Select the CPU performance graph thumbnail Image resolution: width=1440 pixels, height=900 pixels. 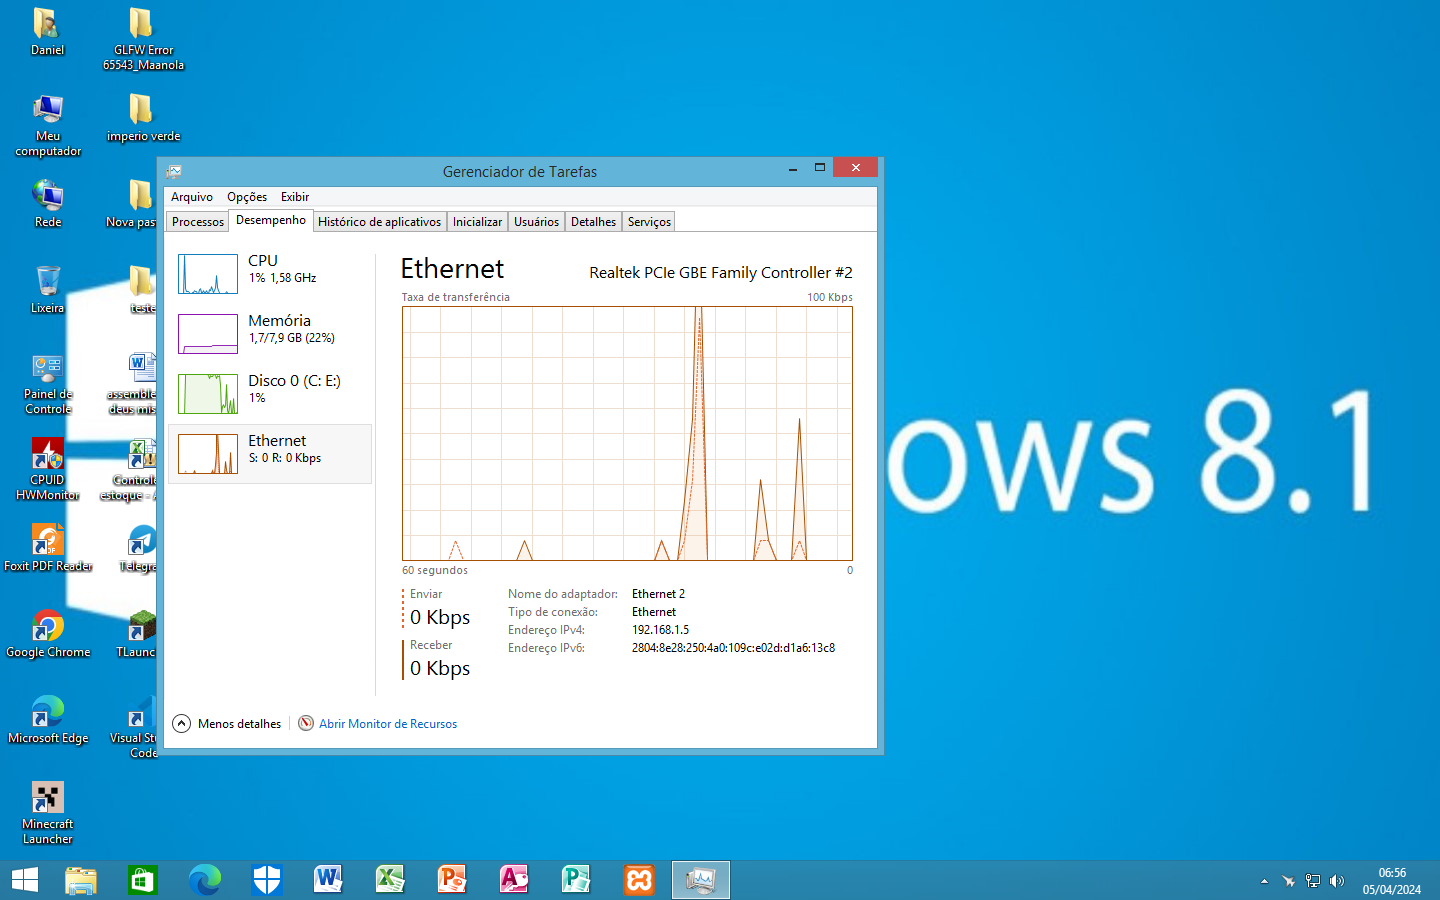(208, 274)
